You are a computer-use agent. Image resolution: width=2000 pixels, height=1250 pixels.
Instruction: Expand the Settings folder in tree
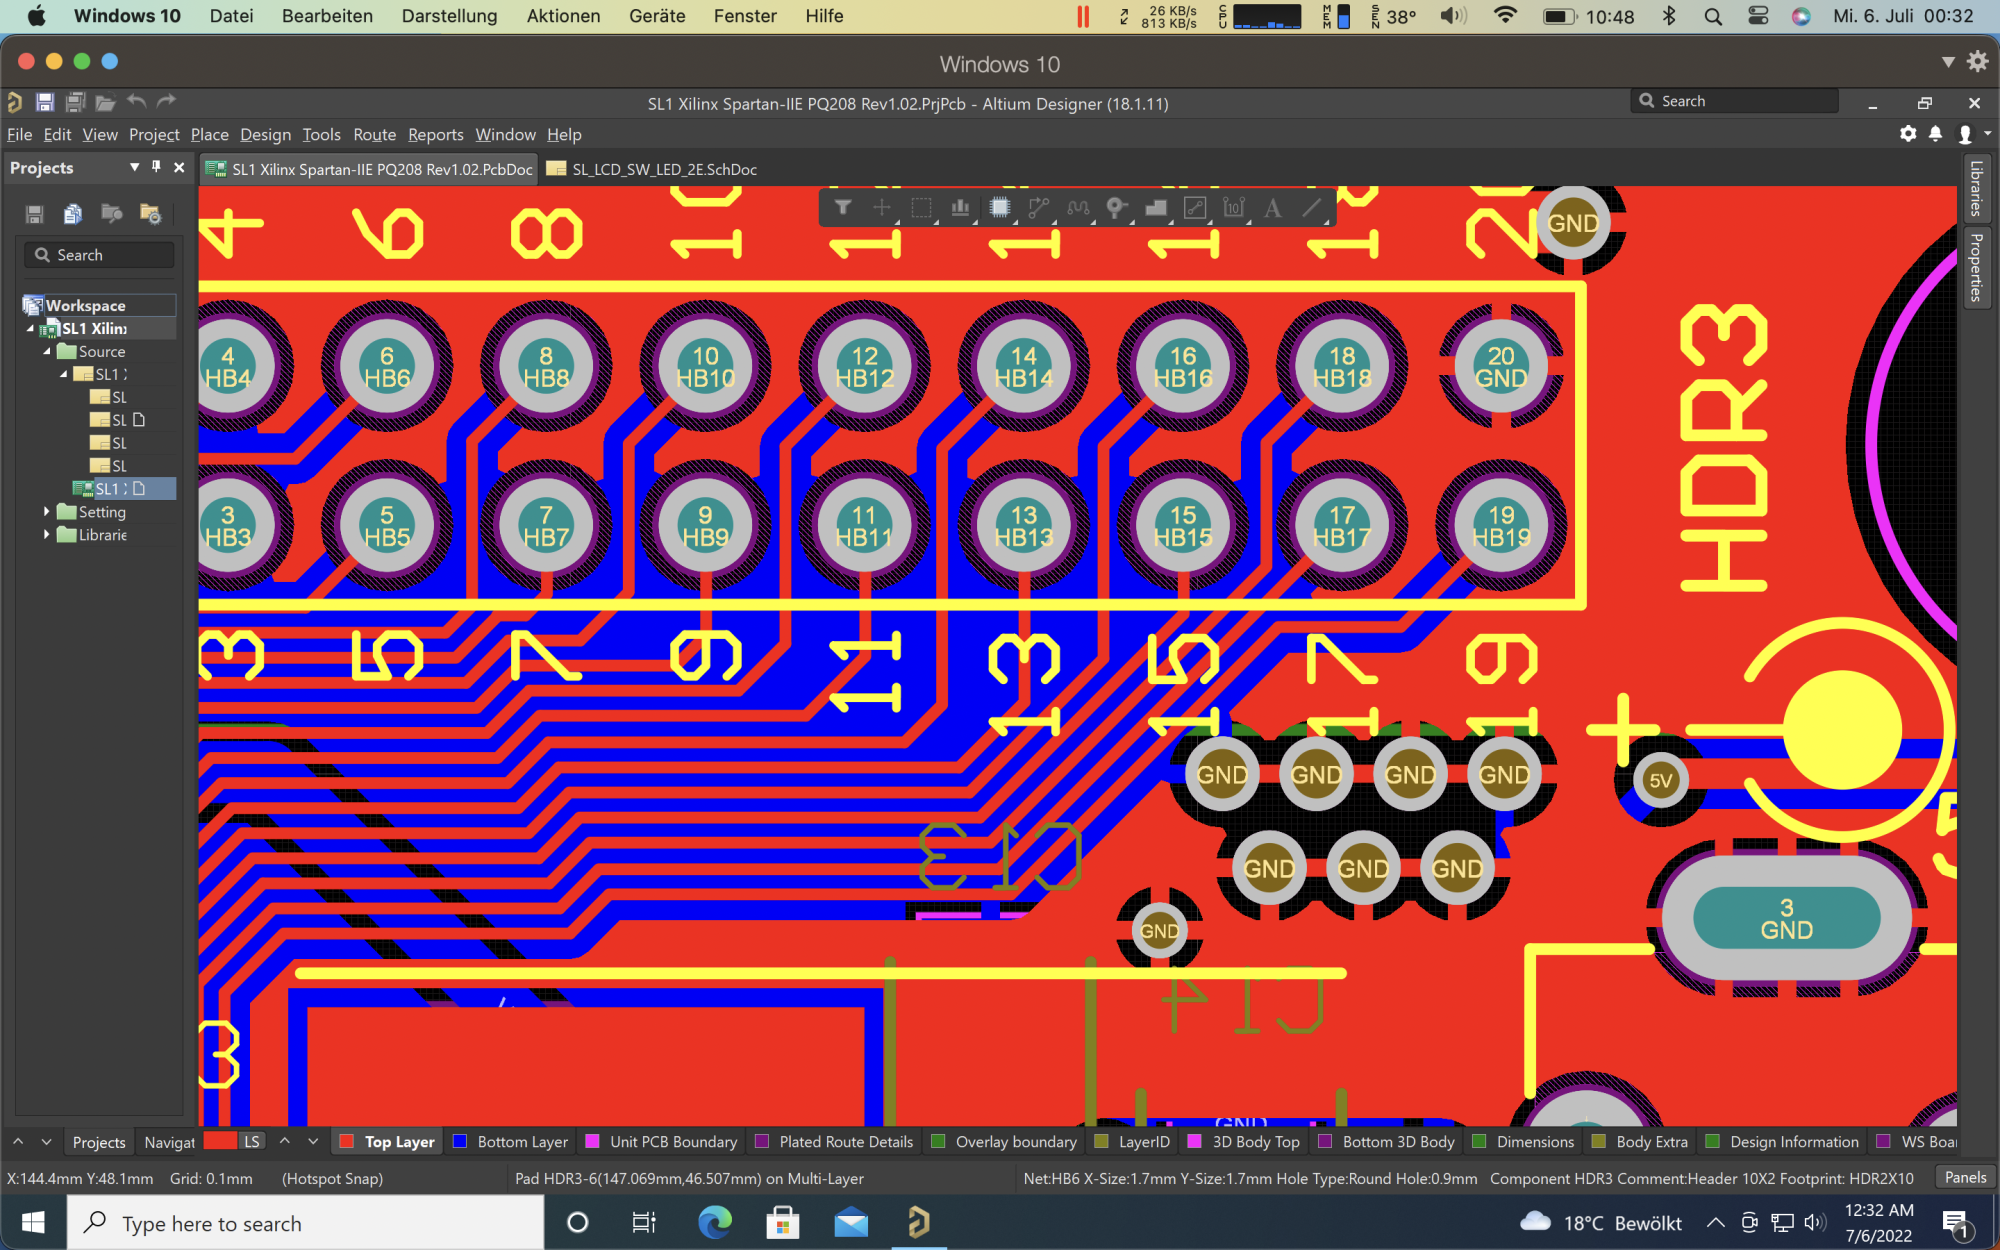46,511
